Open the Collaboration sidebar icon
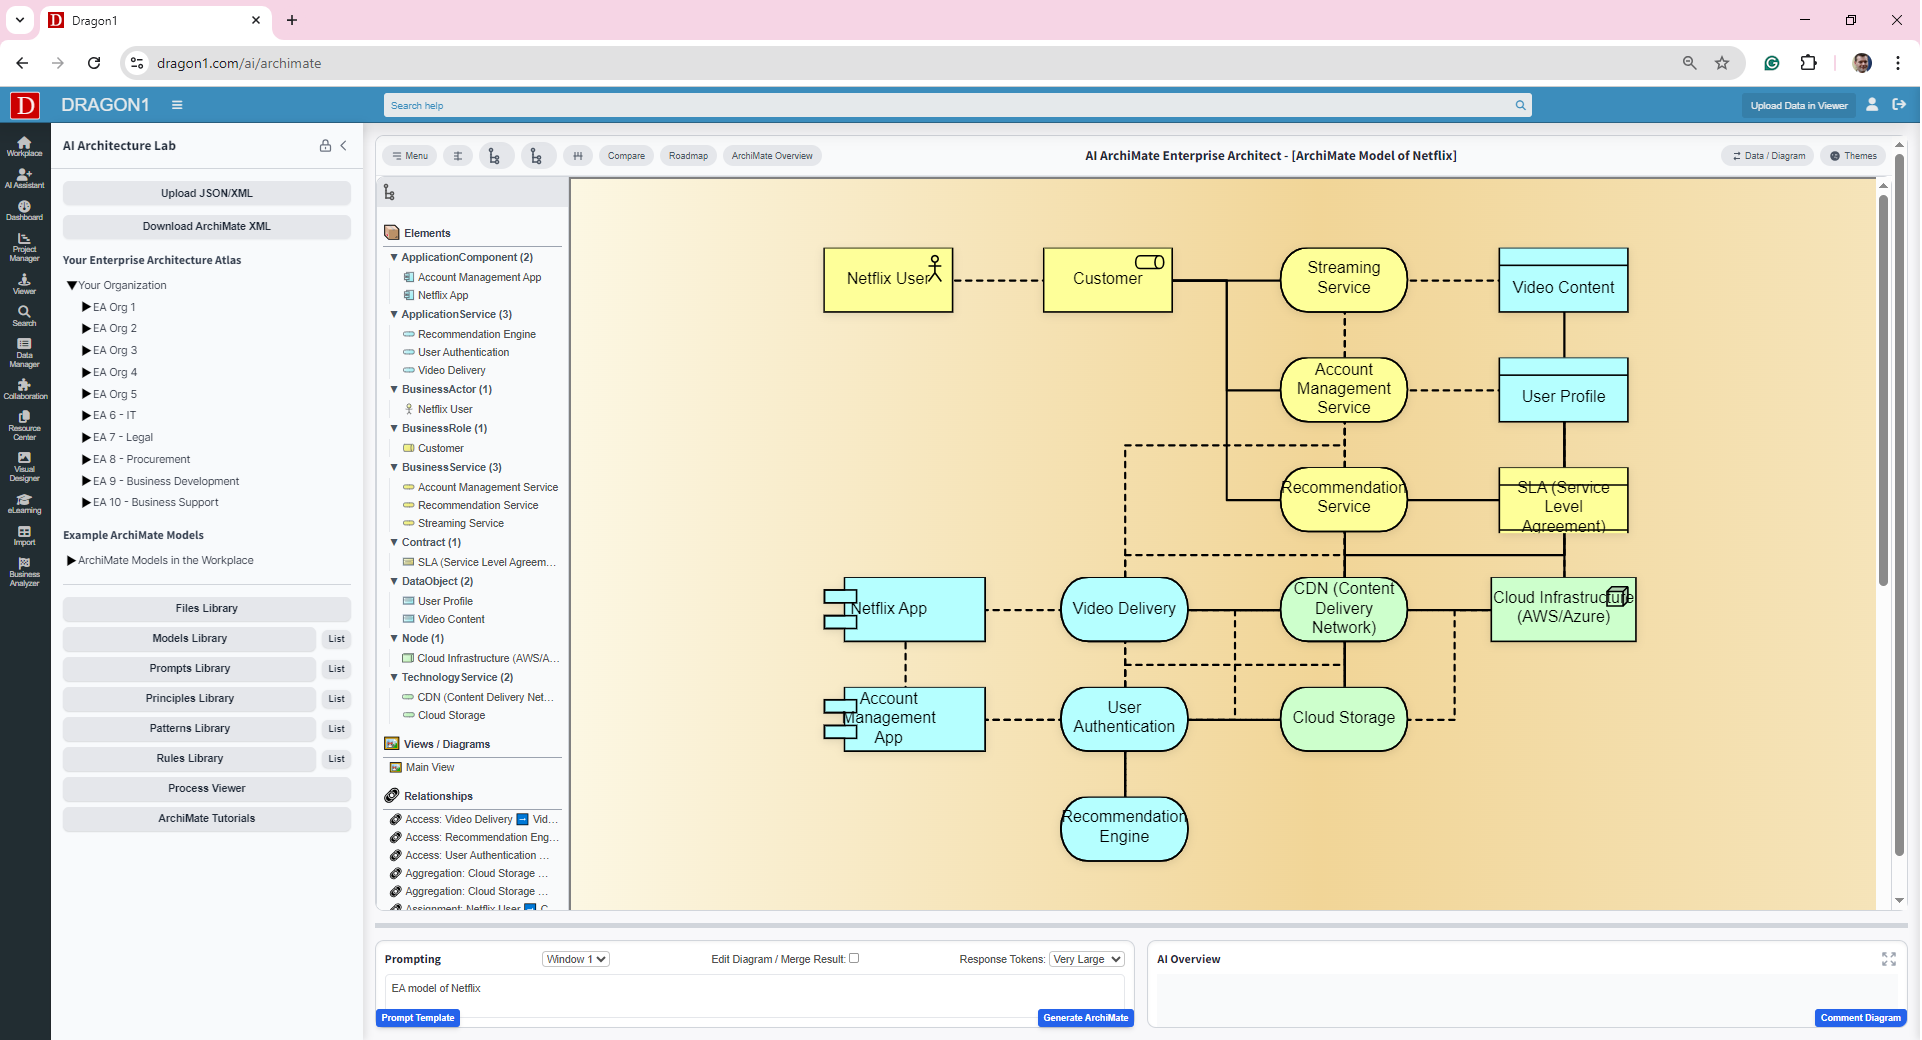 [24, 389]
